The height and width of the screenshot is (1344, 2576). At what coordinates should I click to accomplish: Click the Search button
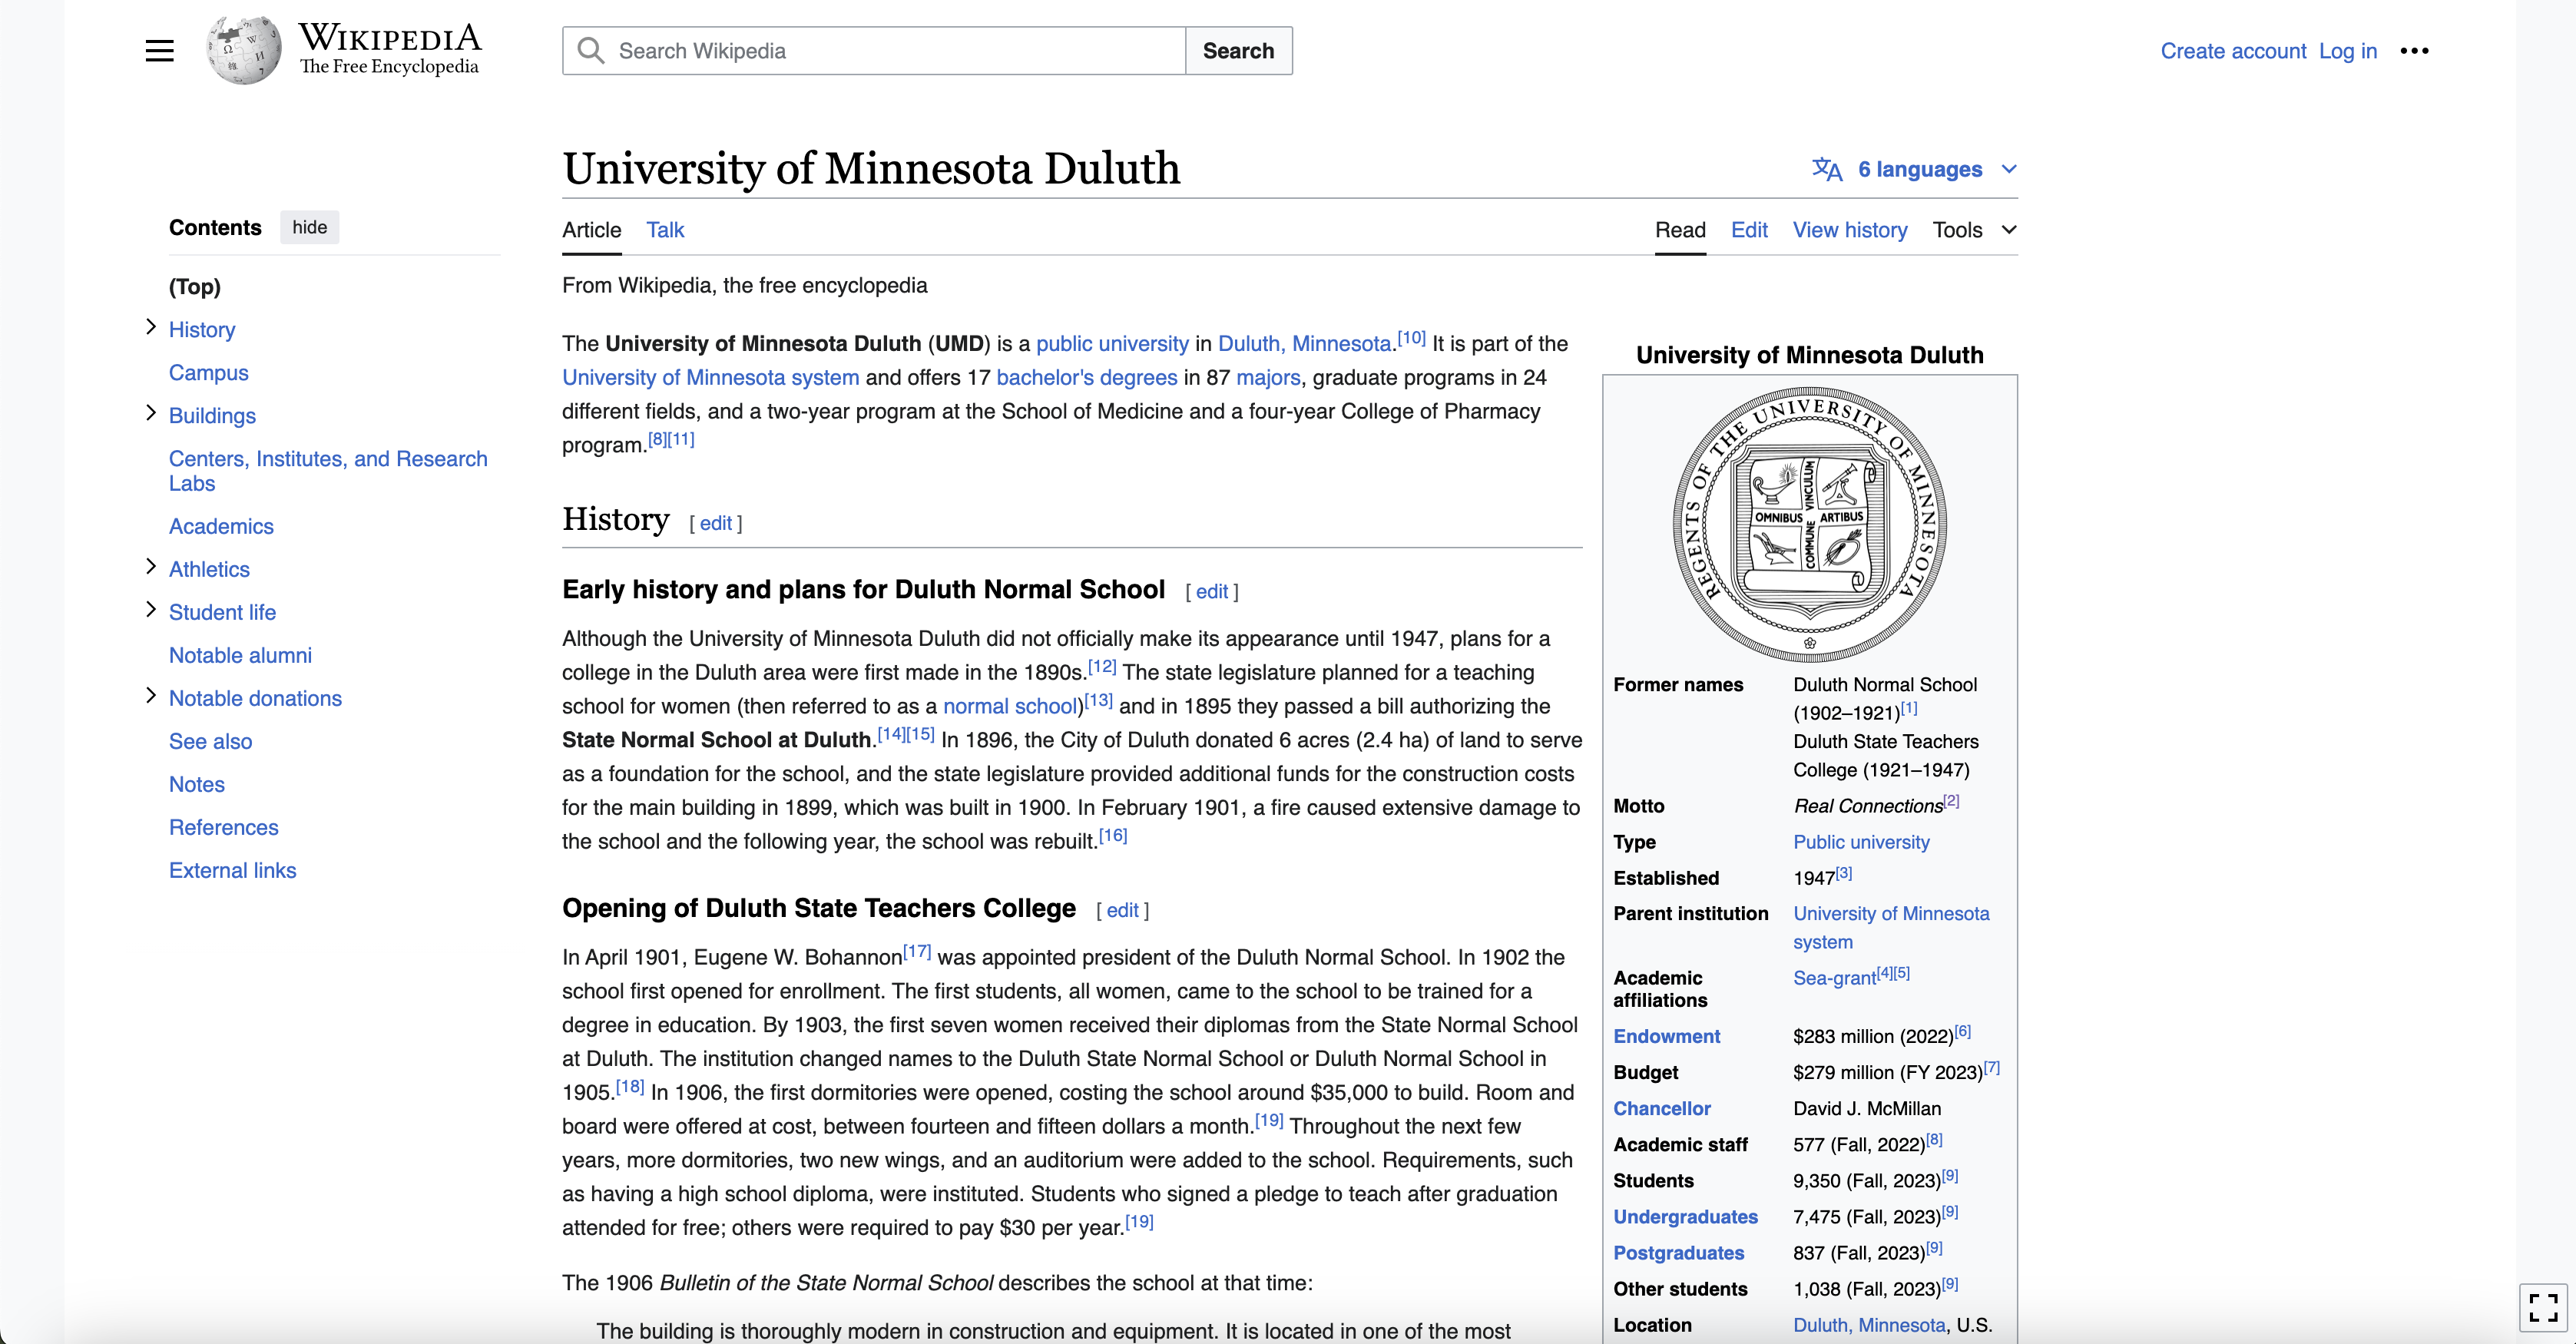1238,51
